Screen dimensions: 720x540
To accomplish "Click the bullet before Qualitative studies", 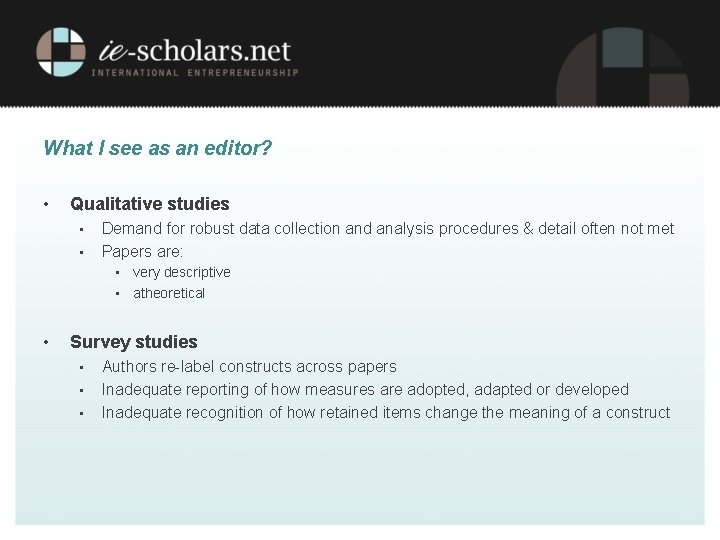I will 47,204.
